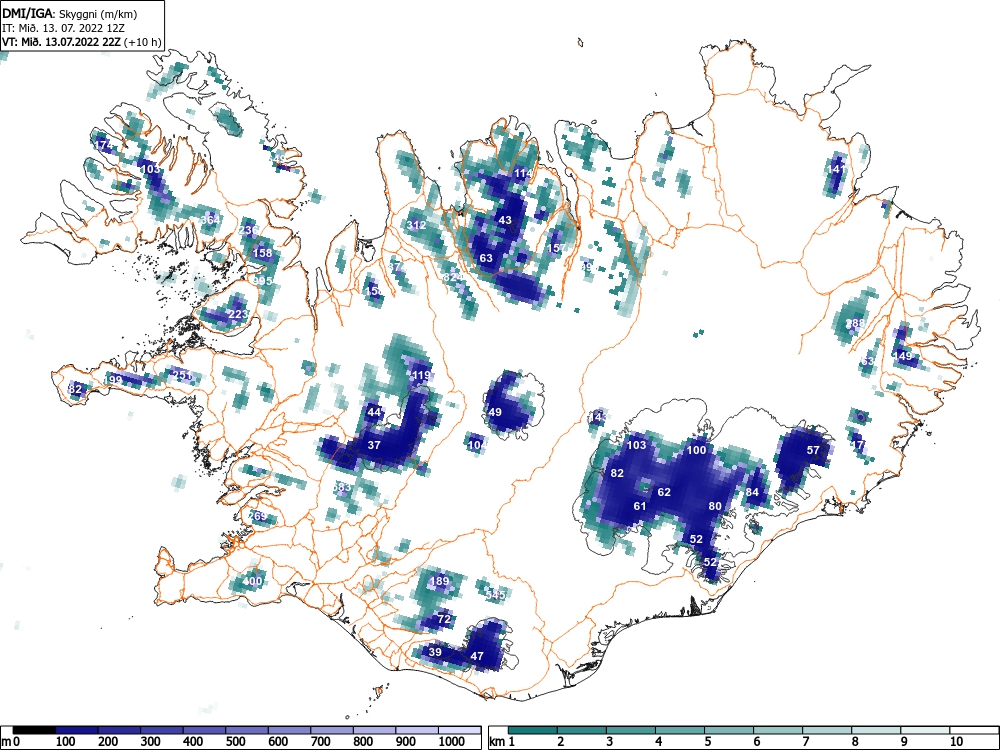Click the "km 1" label on the kilometer legend

503,742
